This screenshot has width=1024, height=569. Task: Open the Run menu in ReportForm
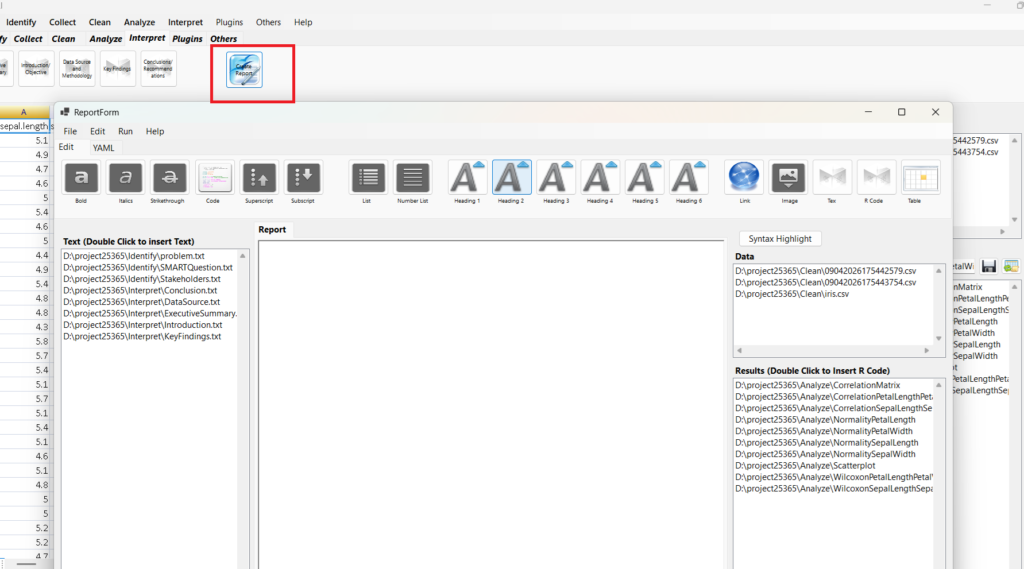(x=125, y=131)
